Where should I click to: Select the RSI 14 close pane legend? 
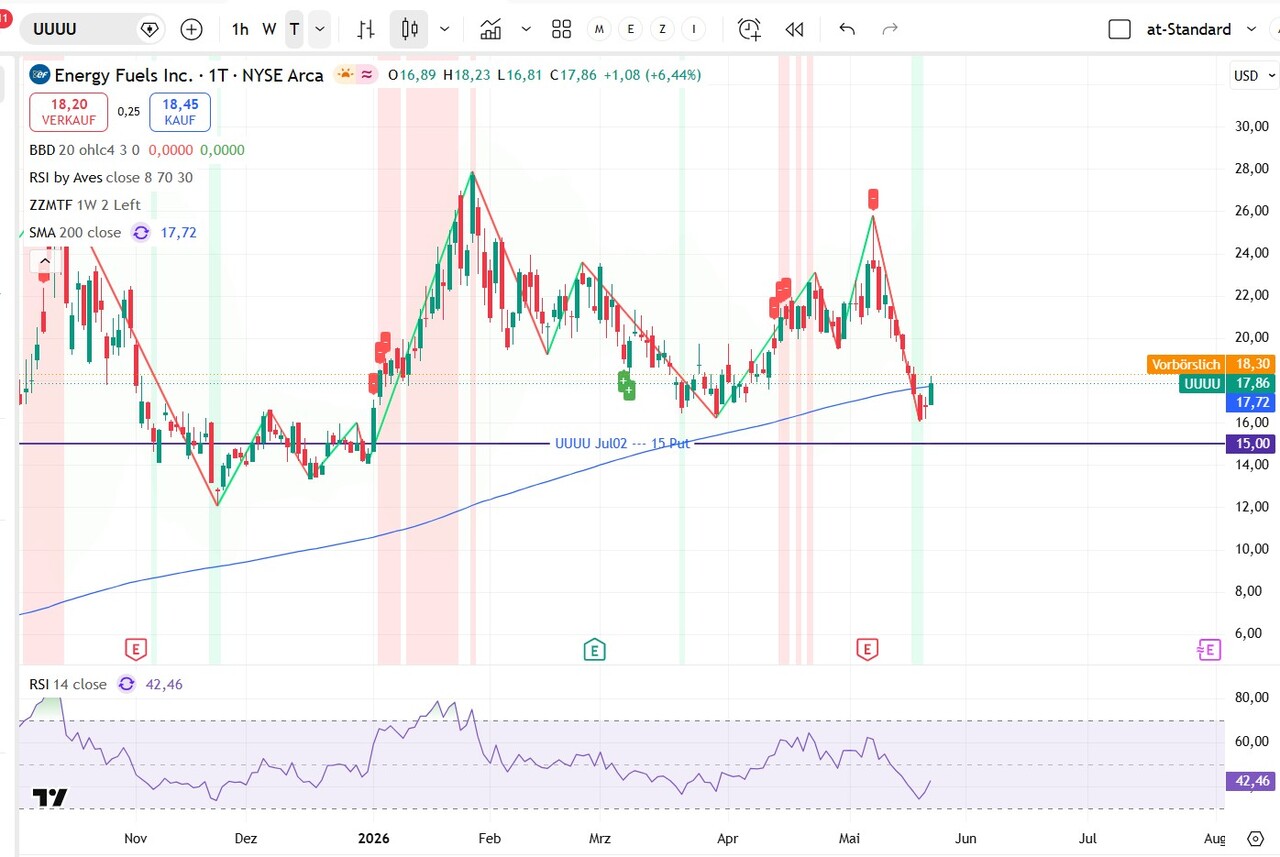(x=68, y=684)
